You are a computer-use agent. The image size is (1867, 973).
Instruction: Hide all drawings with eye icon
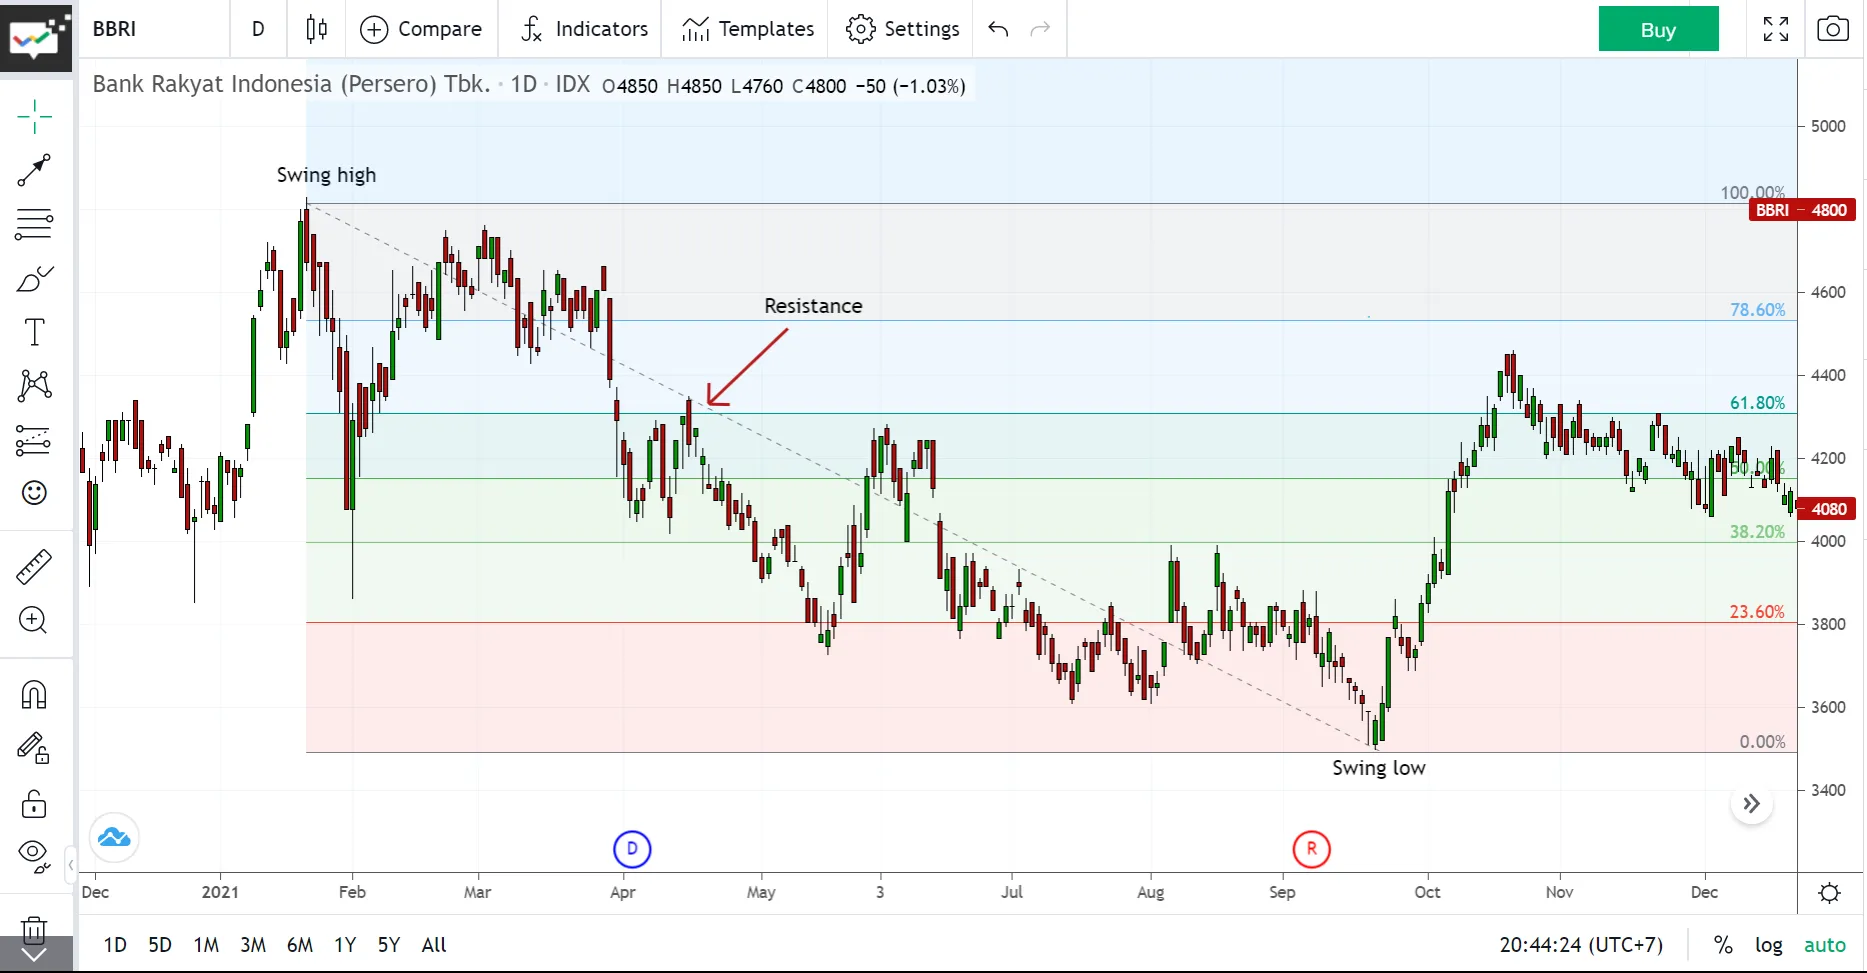click(34, 855)
